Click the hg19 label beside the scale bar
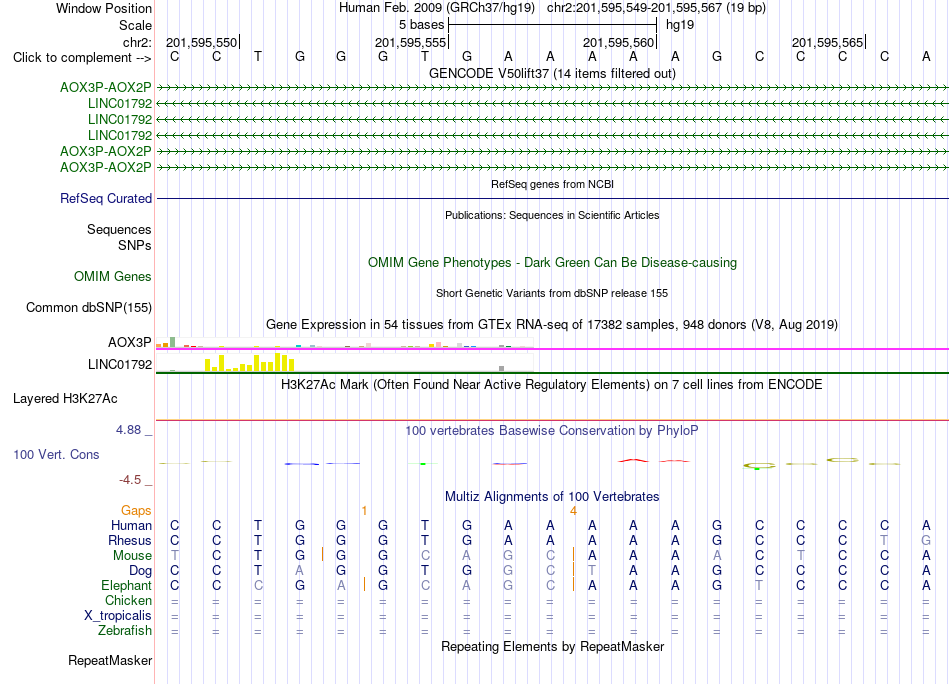The height and width of the screenshot is (684, 950). 680,25
